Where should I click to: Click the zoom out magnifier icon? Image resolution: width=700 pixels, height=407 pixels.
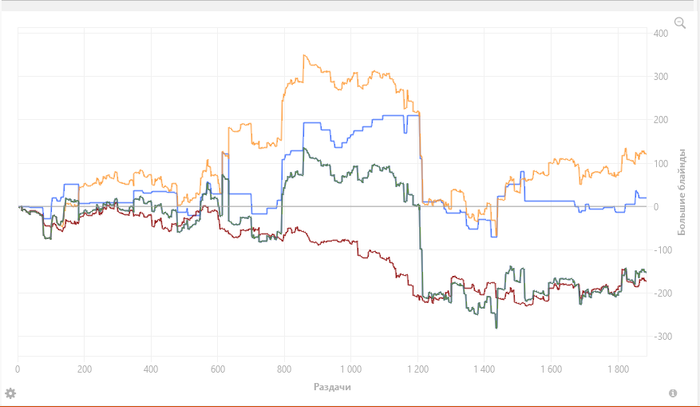(680, 22)
